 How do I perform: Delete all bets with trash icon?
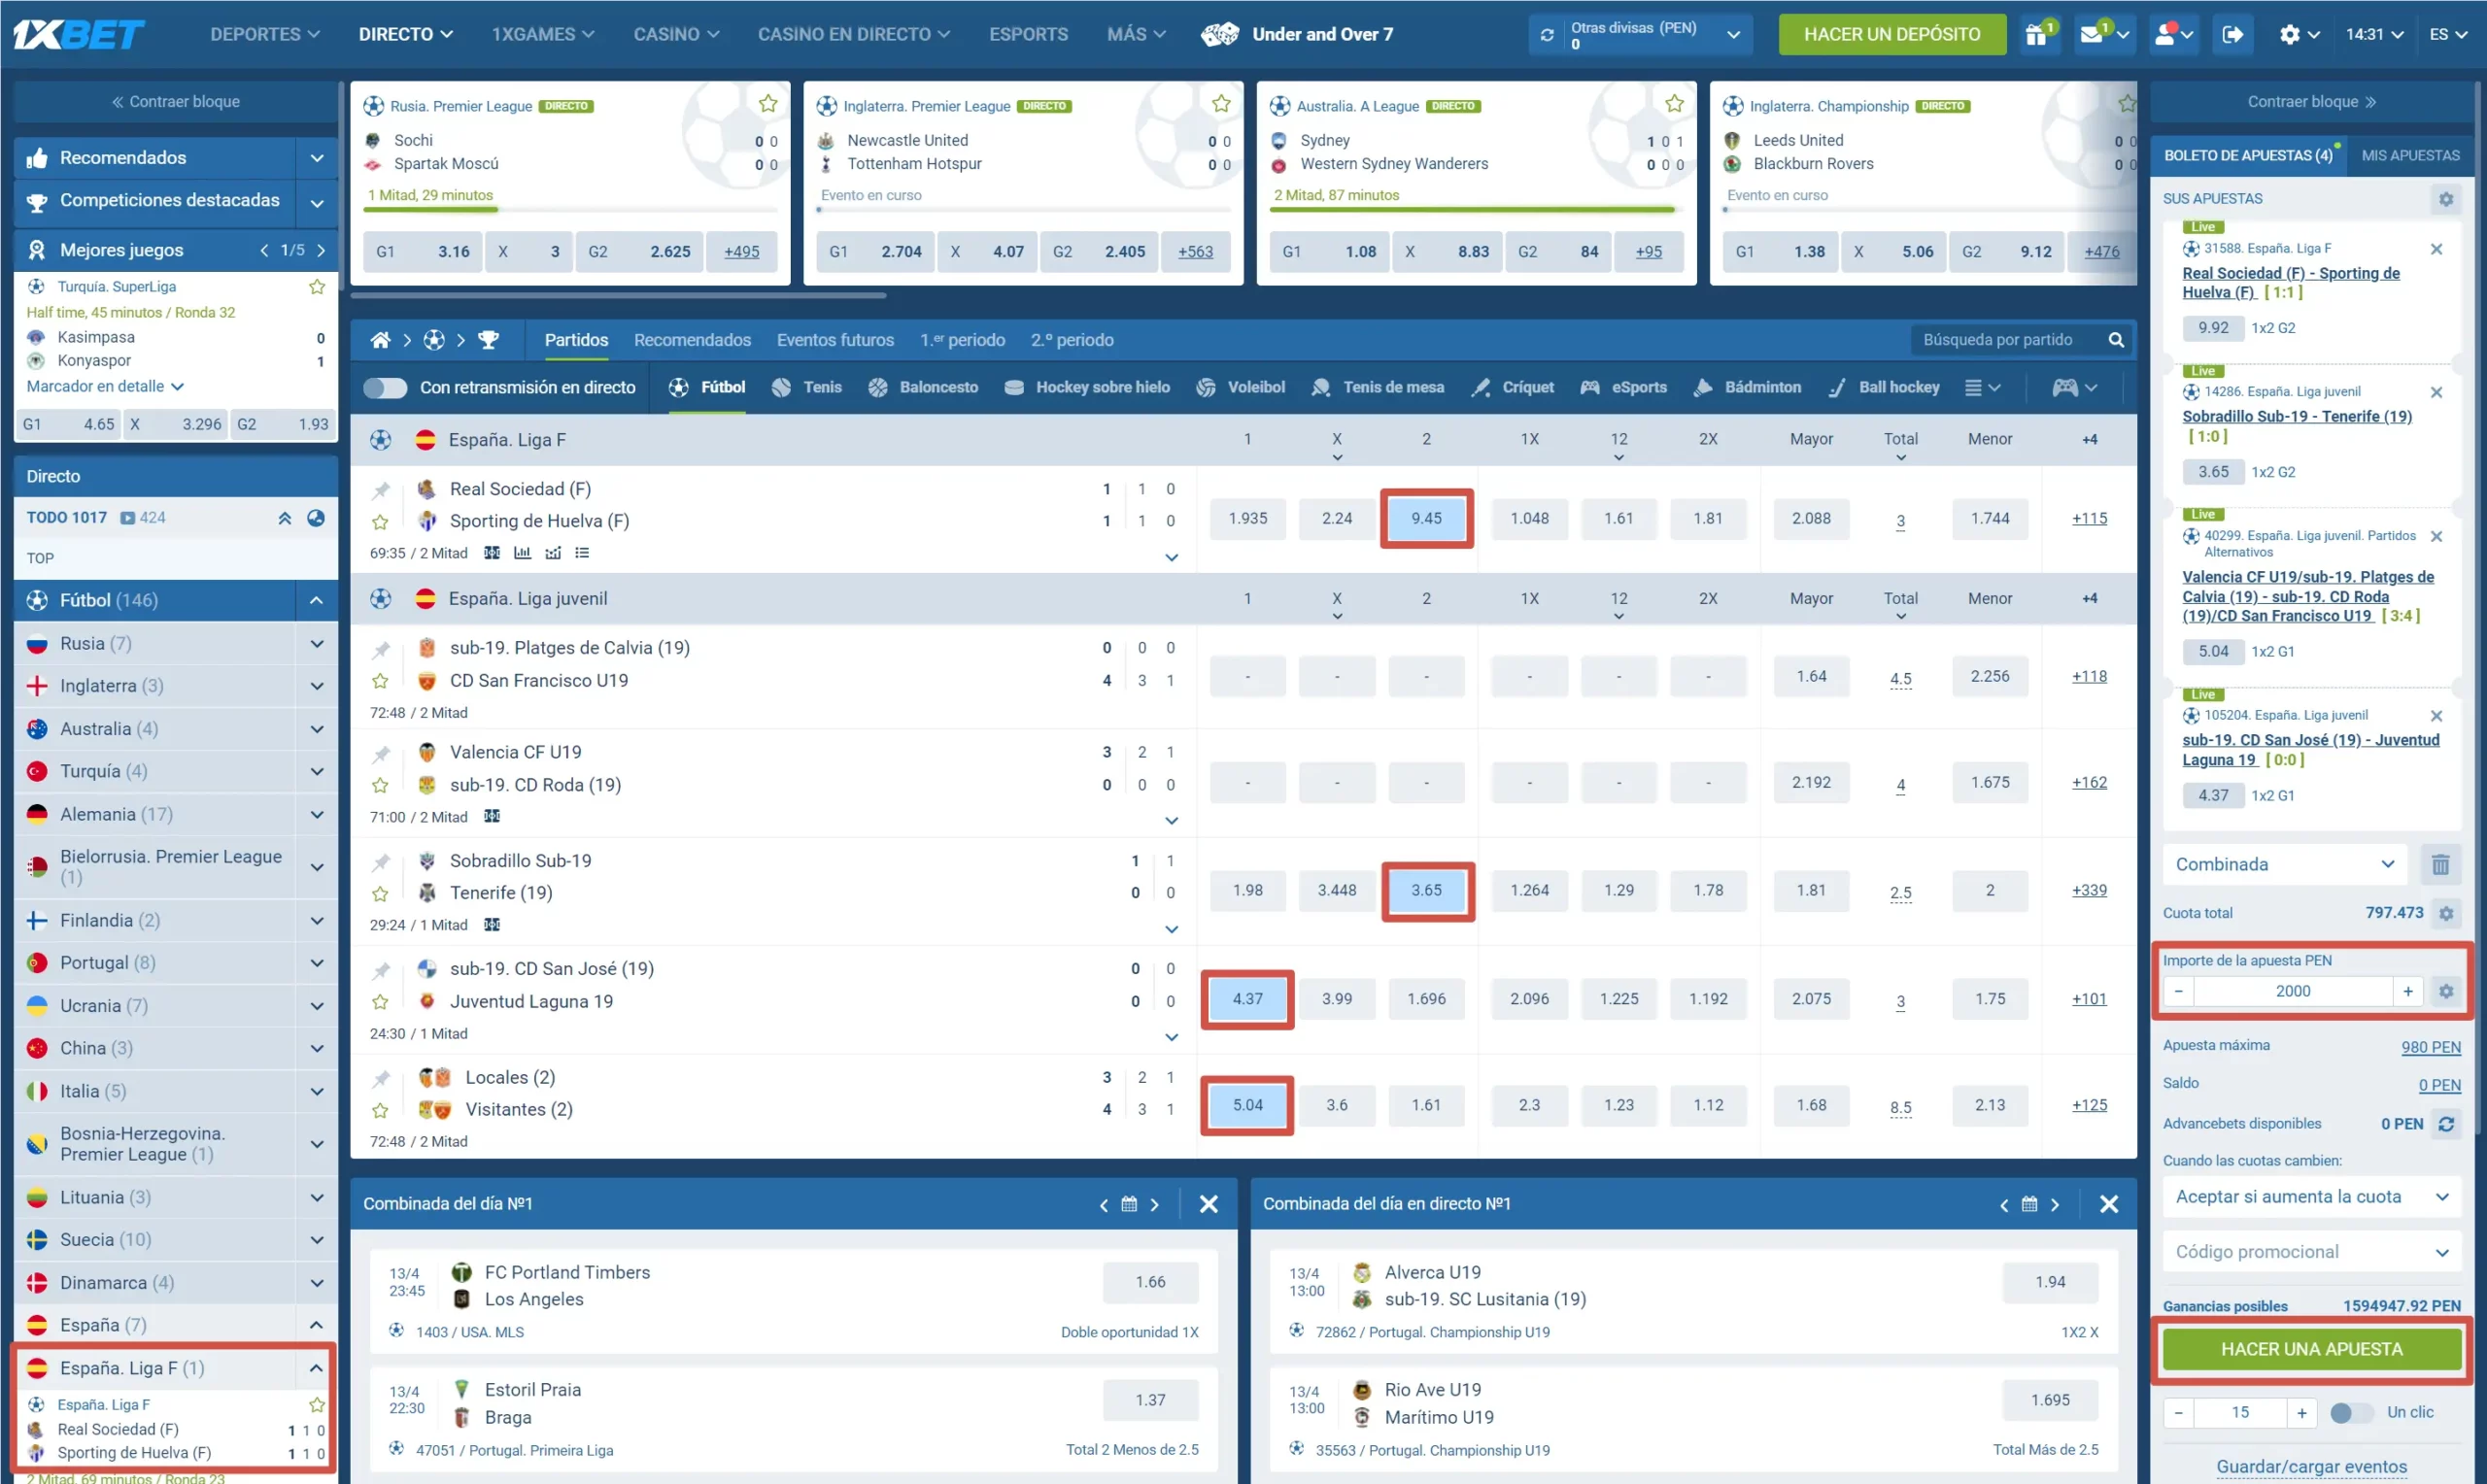2440,865
